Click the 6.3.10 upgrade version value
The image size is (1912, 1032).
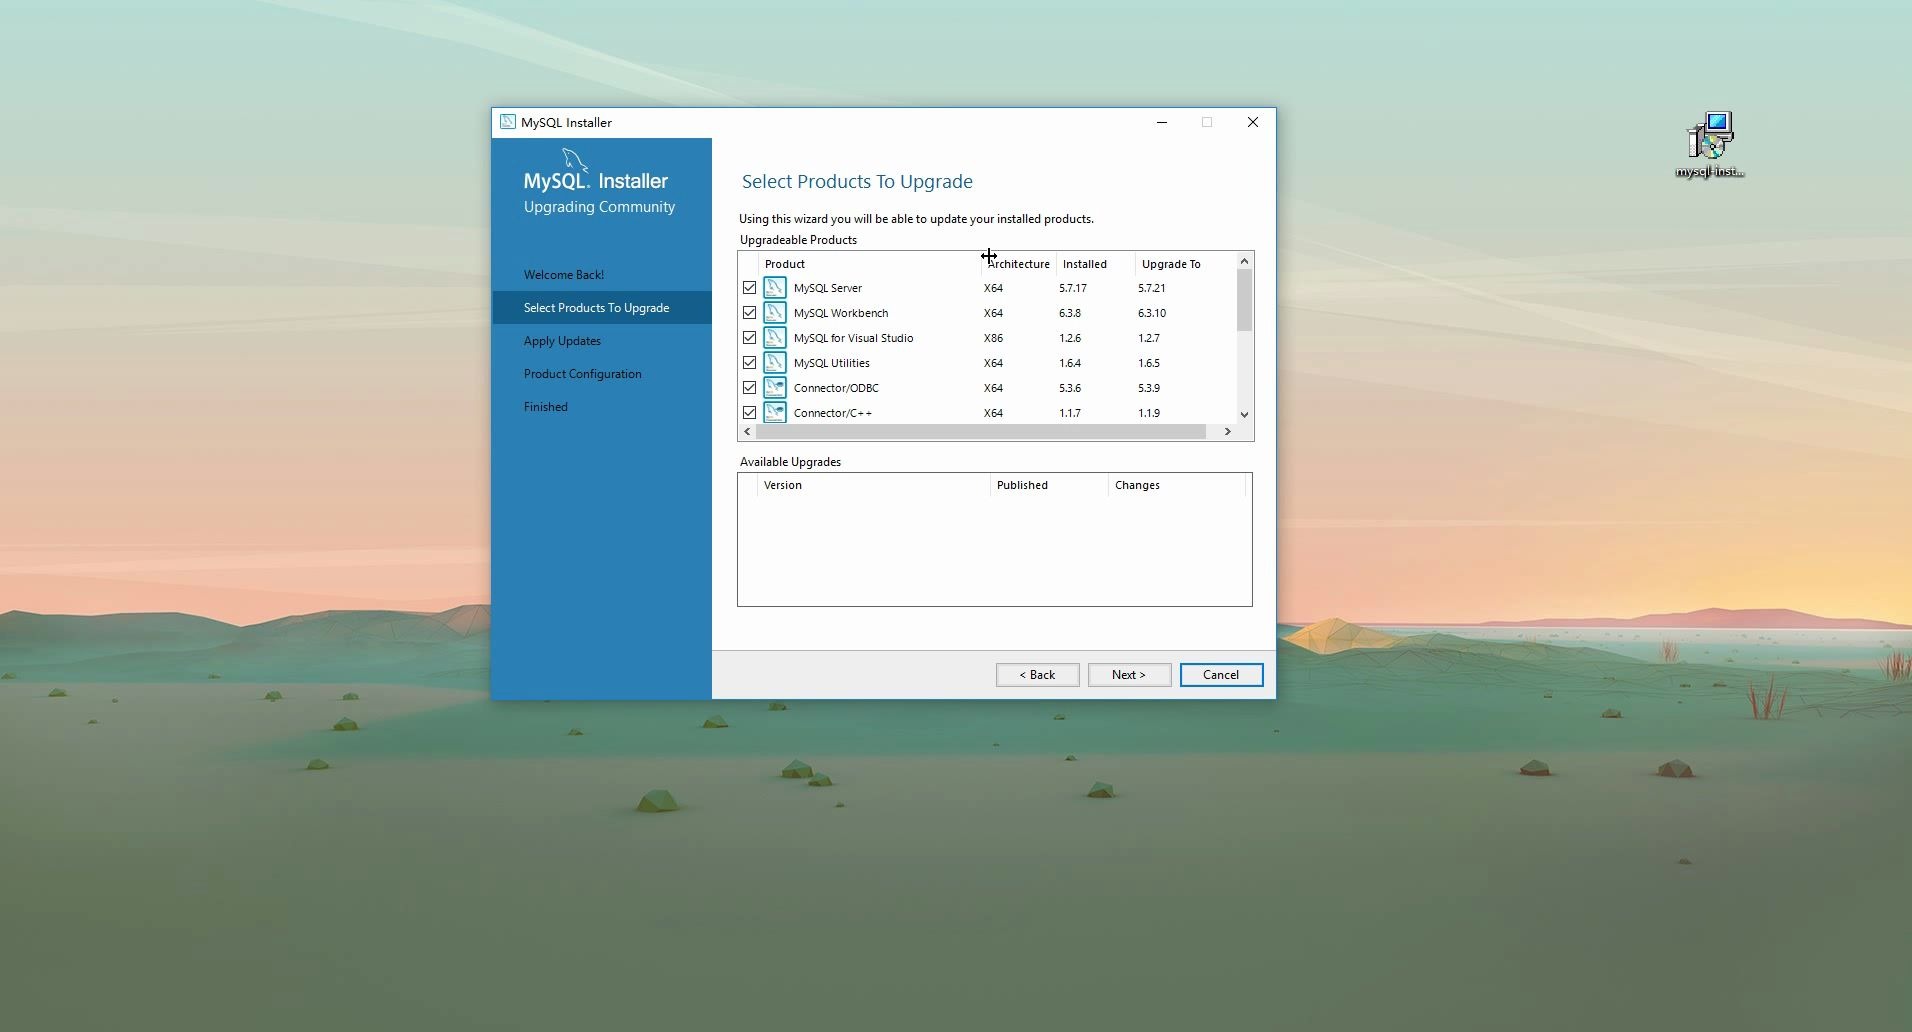coord(1152,313)
